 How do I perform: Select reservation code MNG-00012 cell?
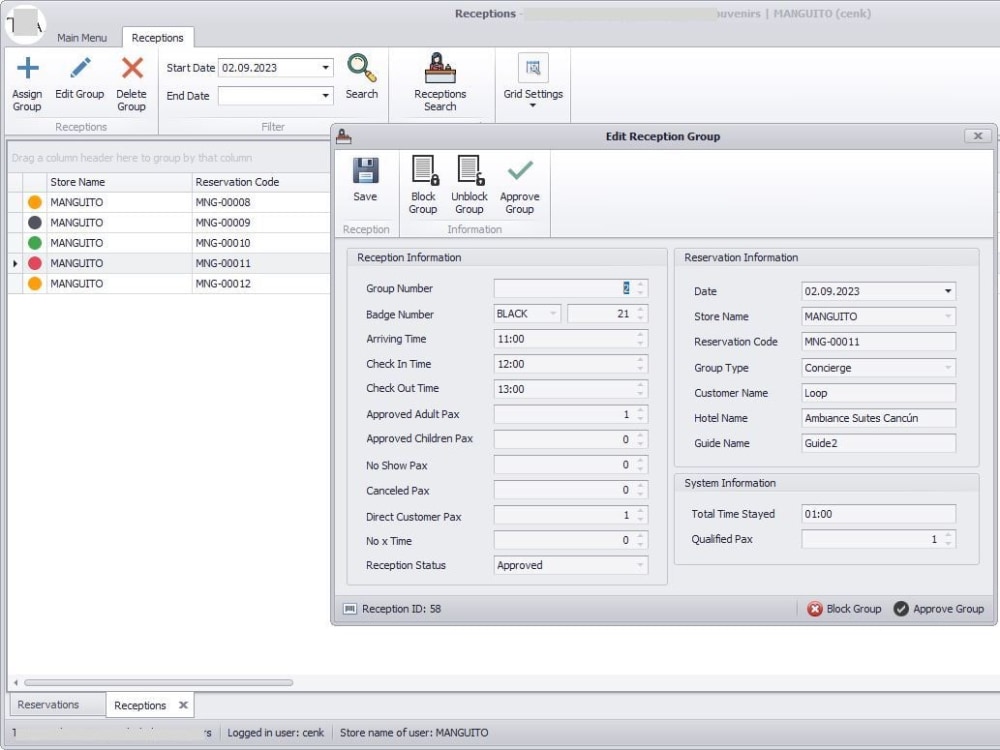(260, 283)
